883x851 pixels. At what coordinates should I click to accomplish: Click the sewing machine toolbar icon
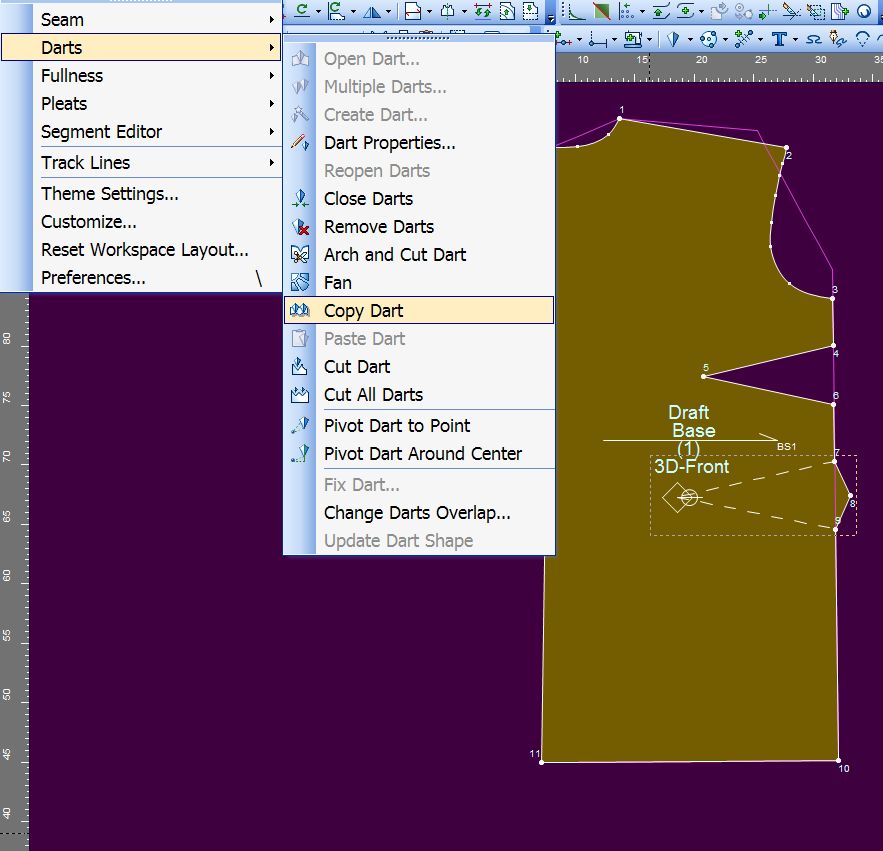pyautogui.click(x=634, y=39)
